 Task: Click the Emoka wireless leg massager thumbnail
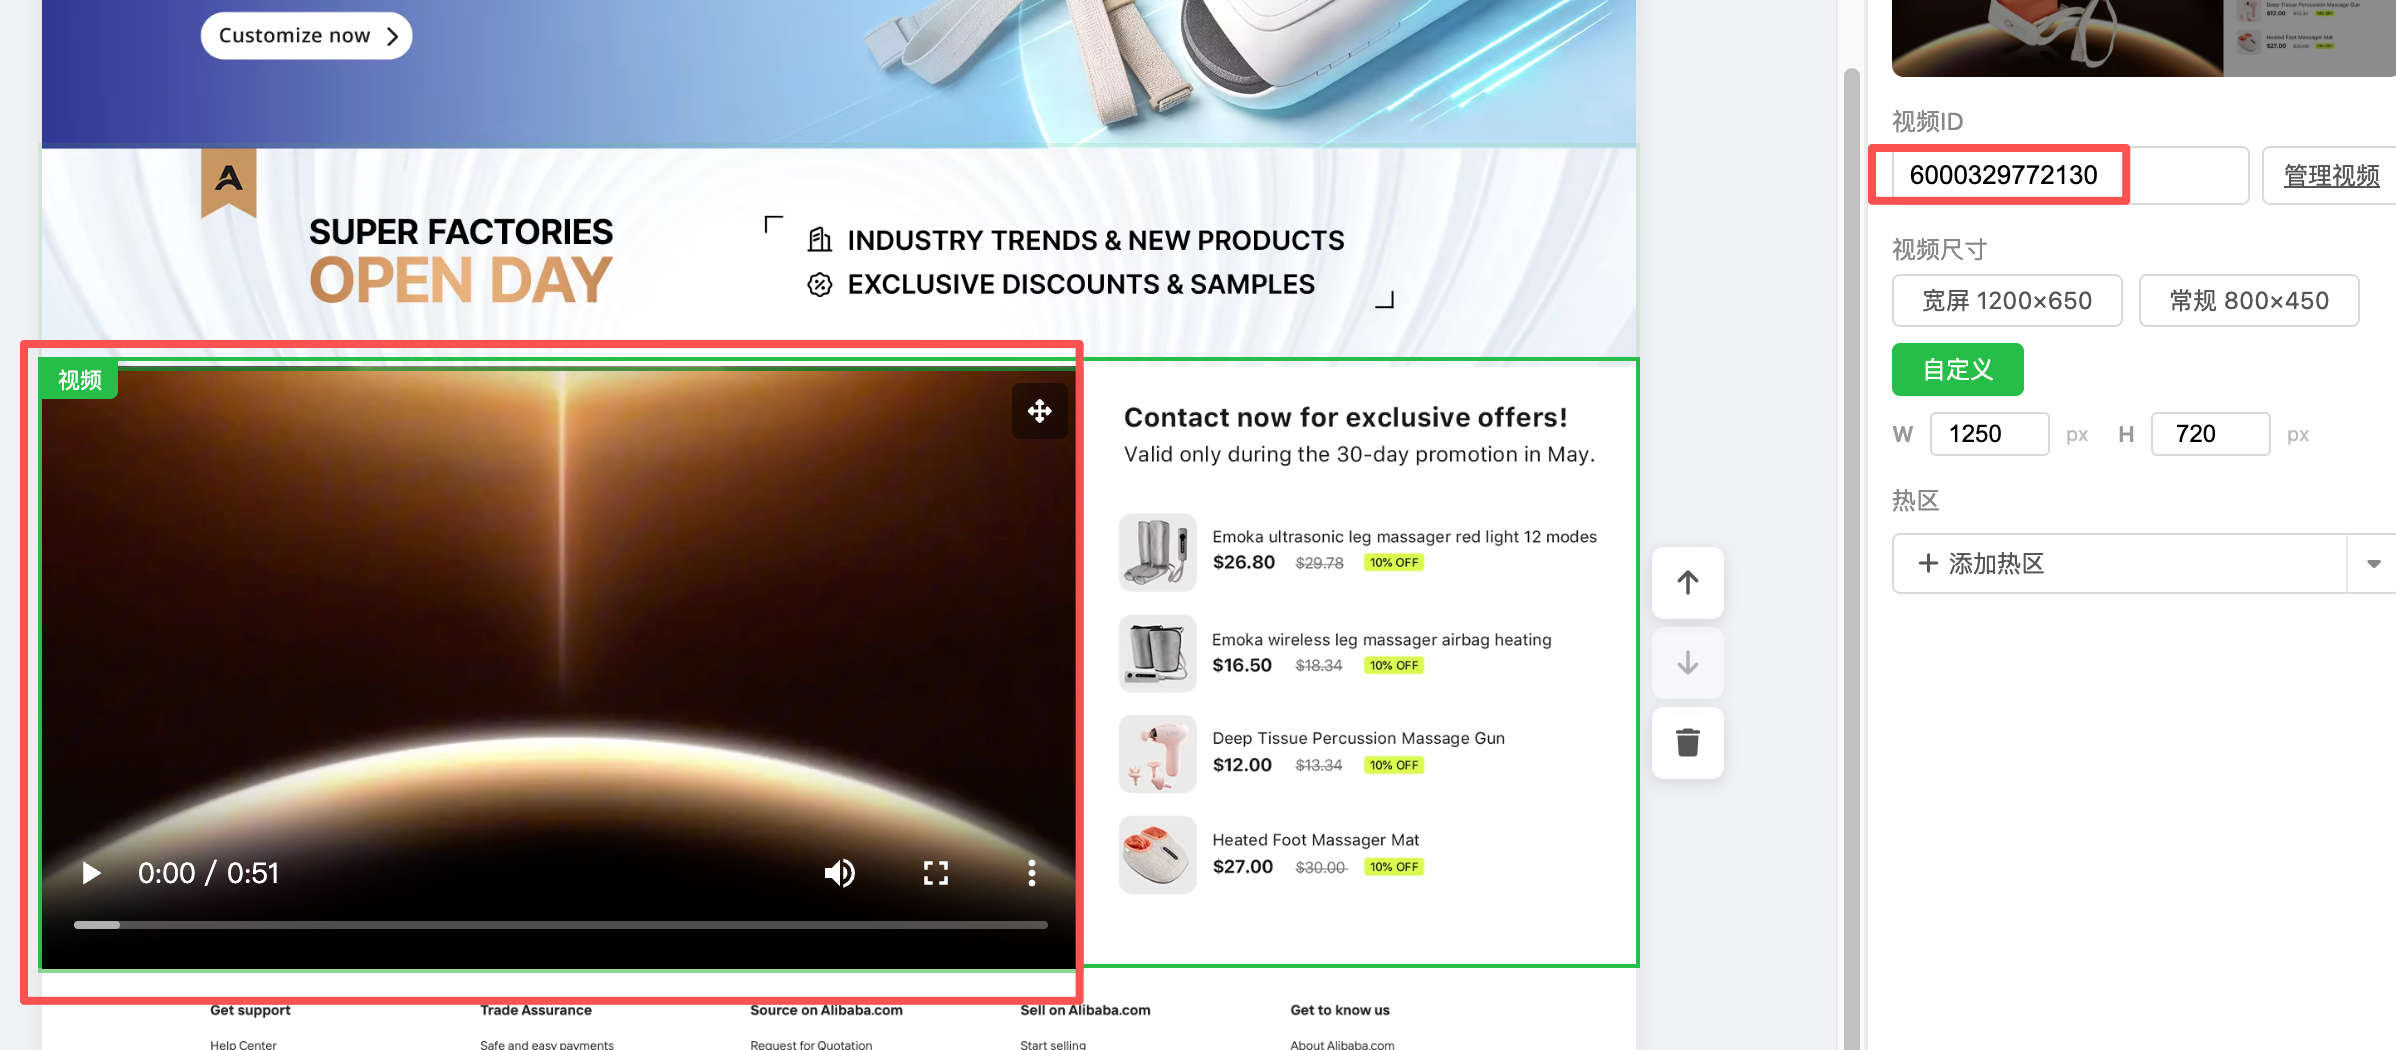(1158, 653)
